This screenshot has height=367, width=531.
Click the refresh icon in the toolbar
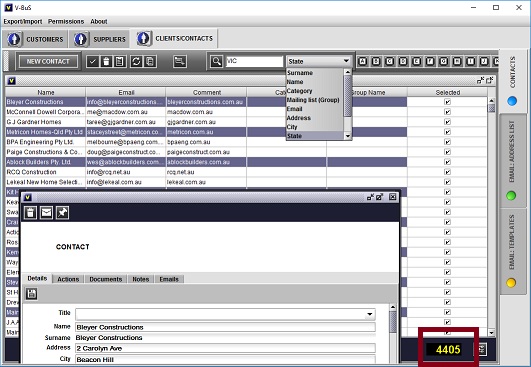click(x=136, y=61)
